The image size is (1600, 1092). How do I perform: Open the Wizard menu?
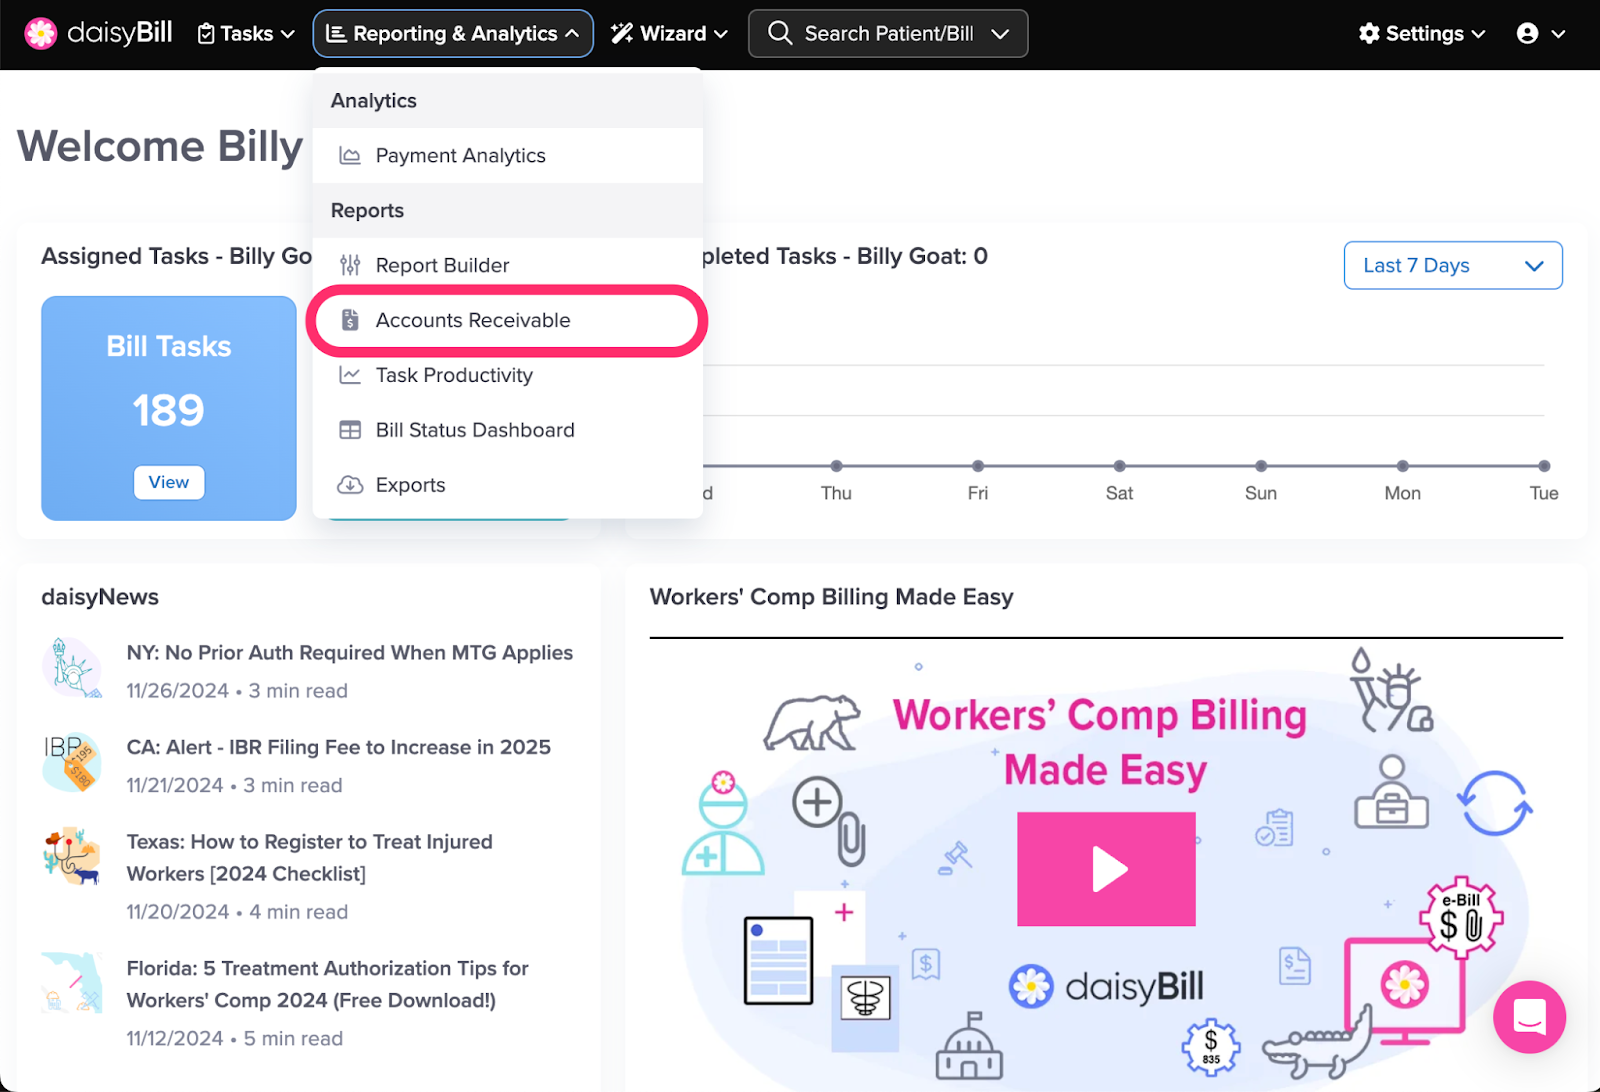pyautogui.click(x=670, y=34)
